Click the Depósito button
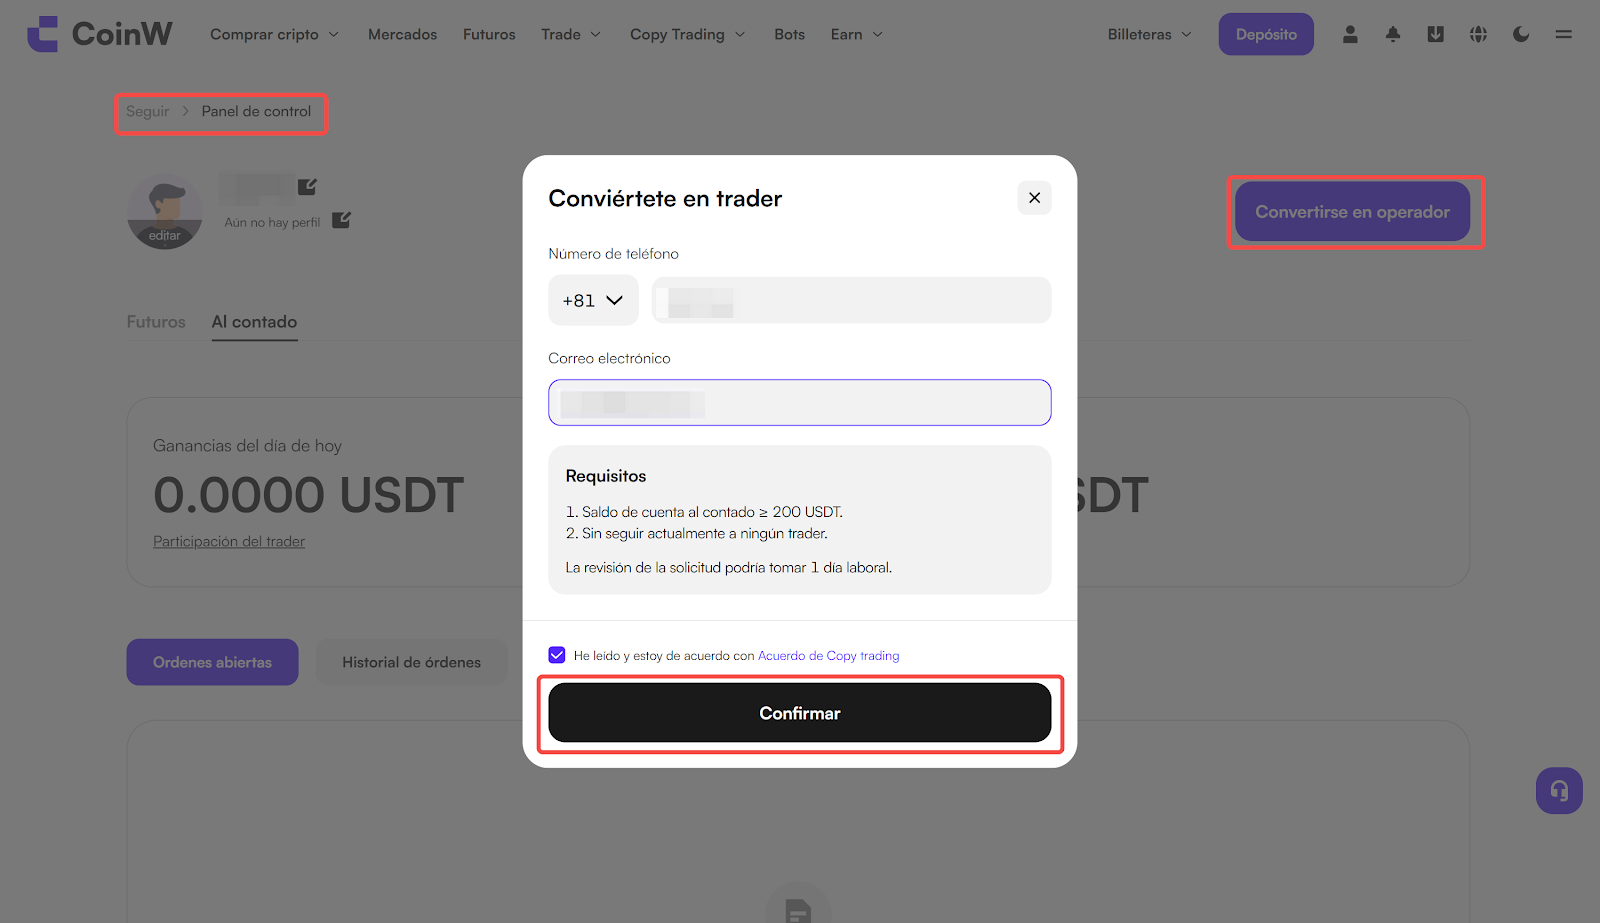This screenshot has width=1600, height=923. 1266,34
